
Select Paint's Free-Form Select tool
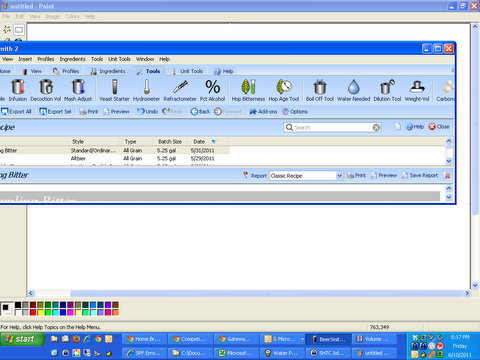[7, 30]
